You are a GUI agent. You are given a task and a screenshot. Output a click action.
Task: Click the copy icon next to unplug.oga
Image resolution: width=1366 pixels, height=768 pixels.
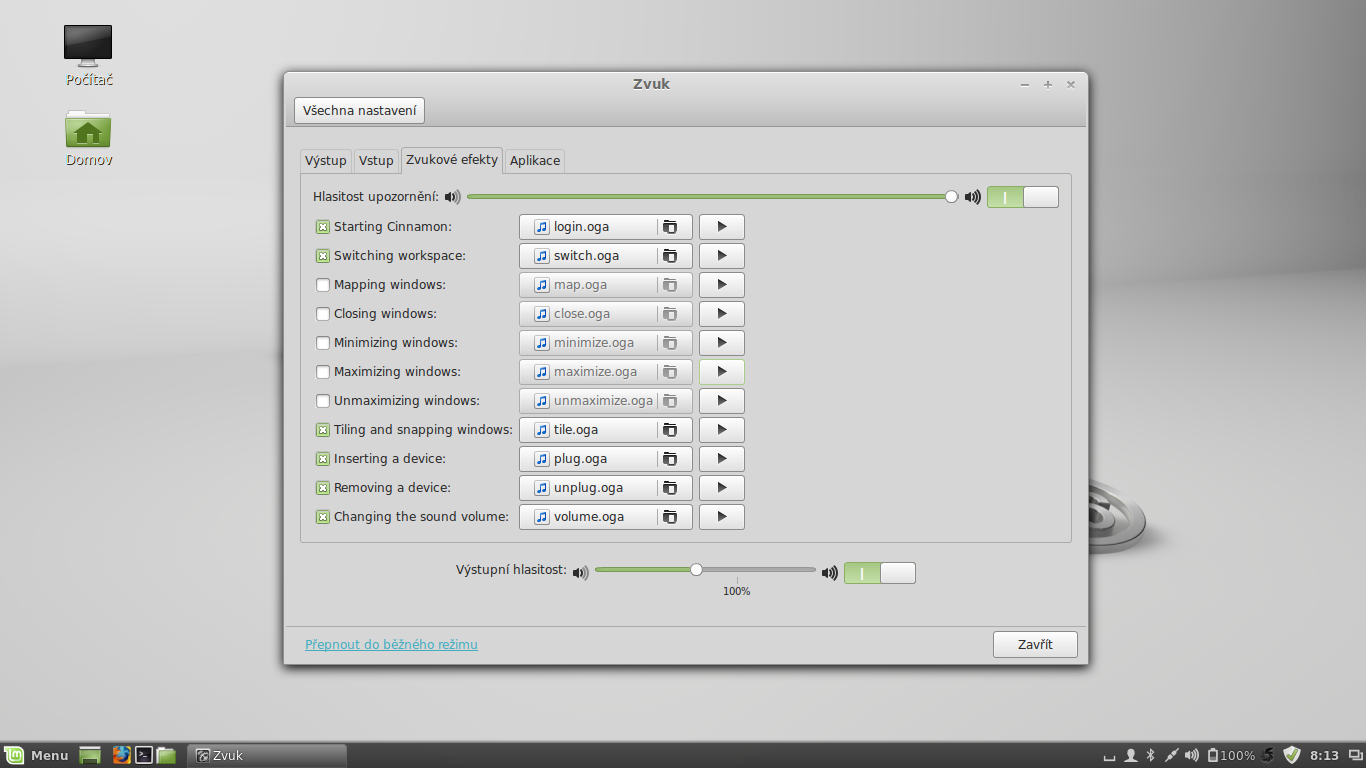point(671,487)
